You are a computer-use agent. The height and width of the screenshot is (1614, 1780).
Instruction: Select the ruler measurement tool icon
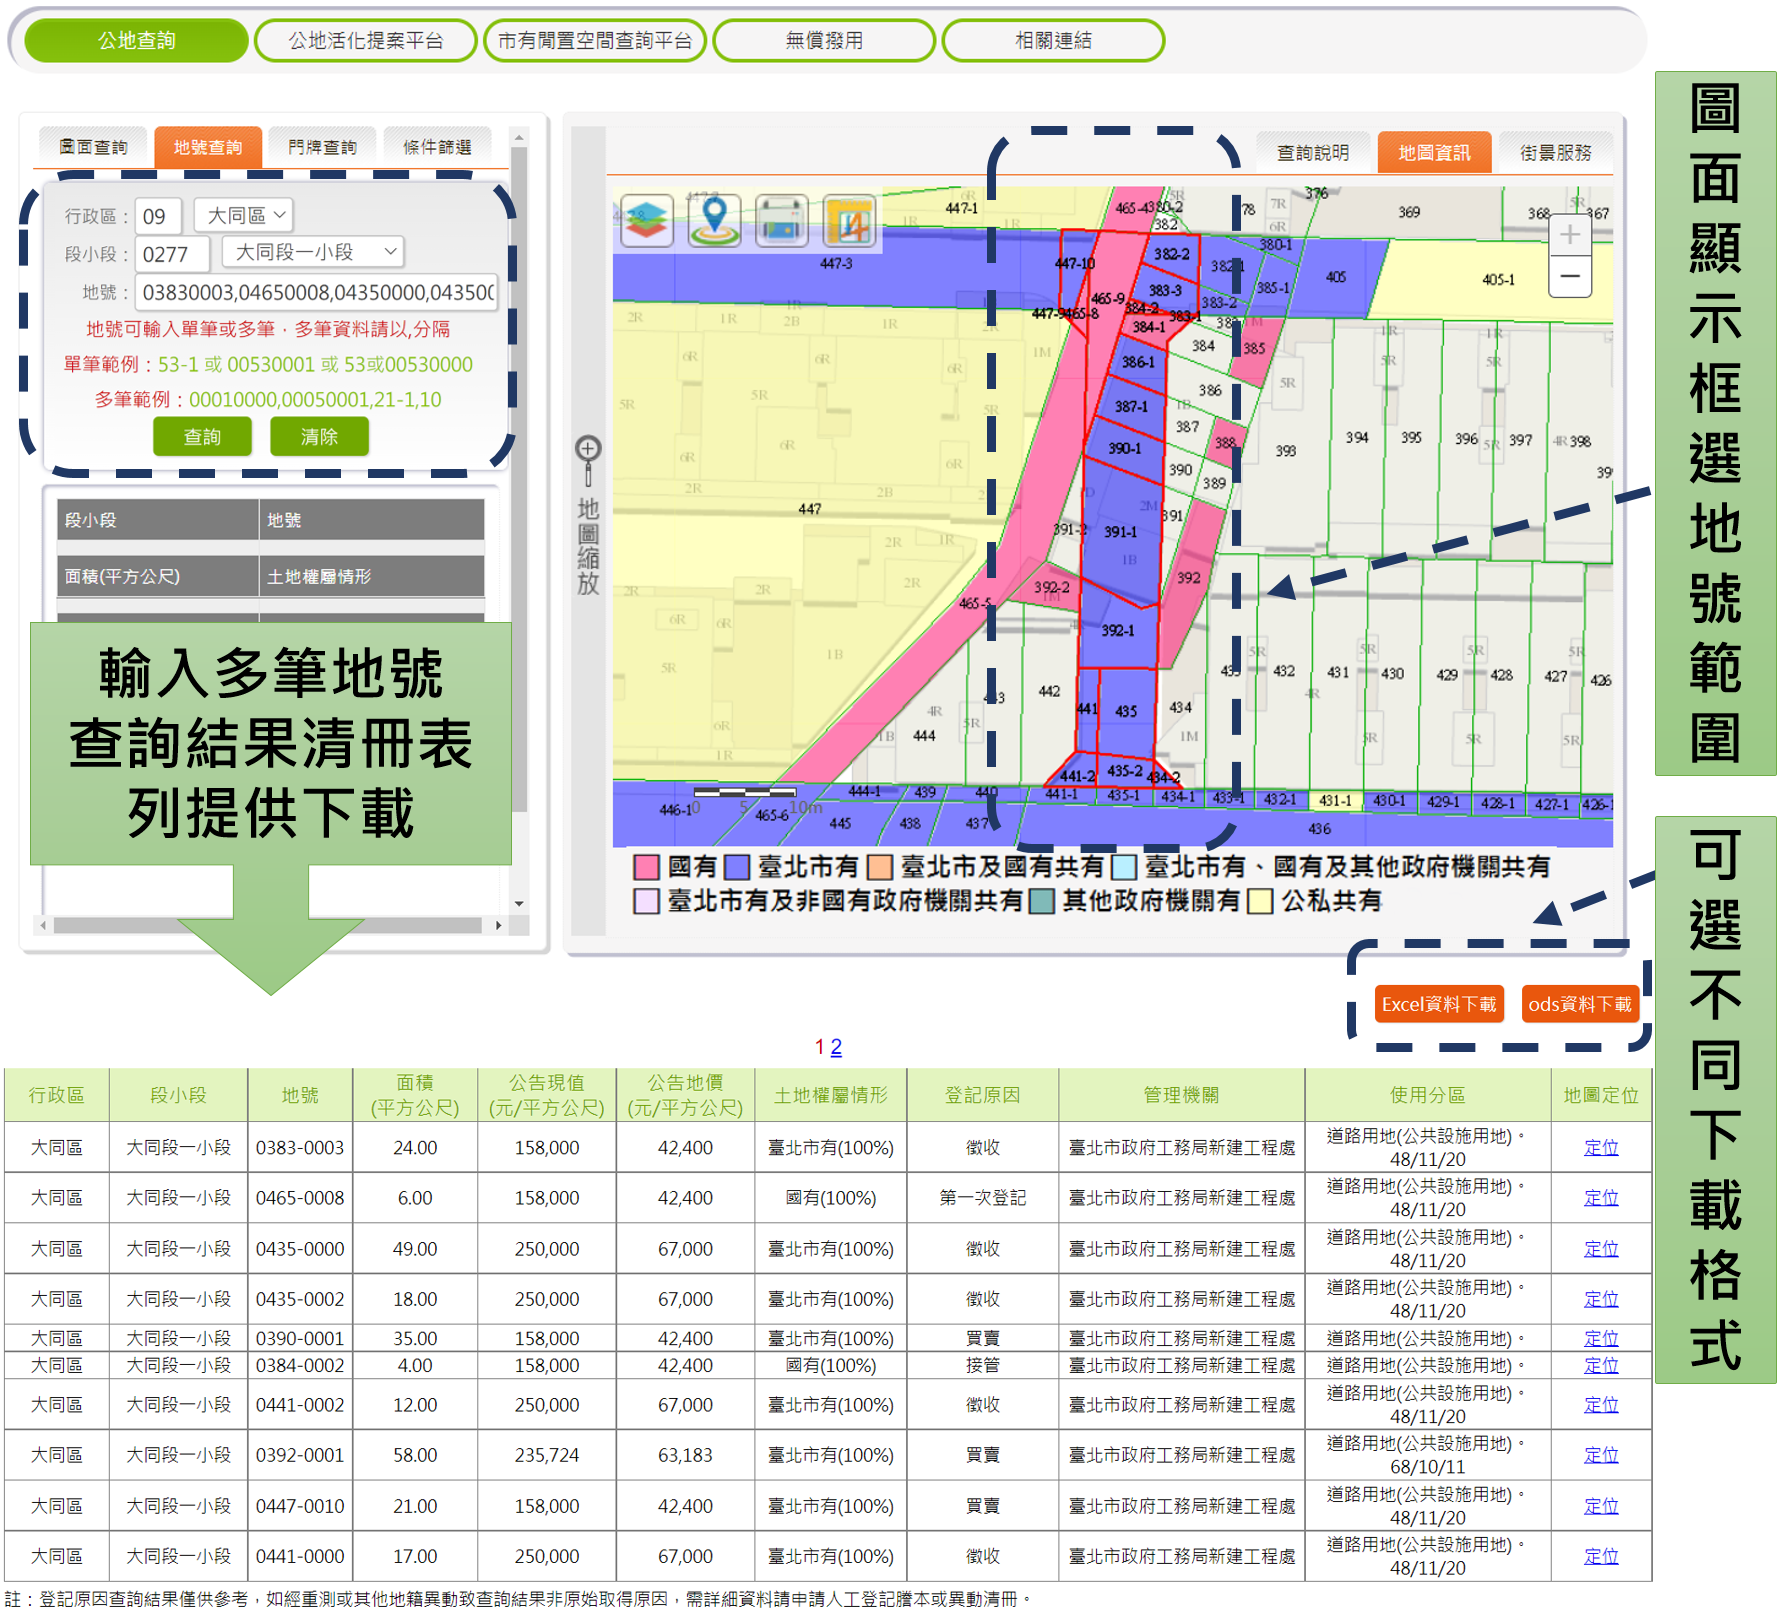[849, 220]
